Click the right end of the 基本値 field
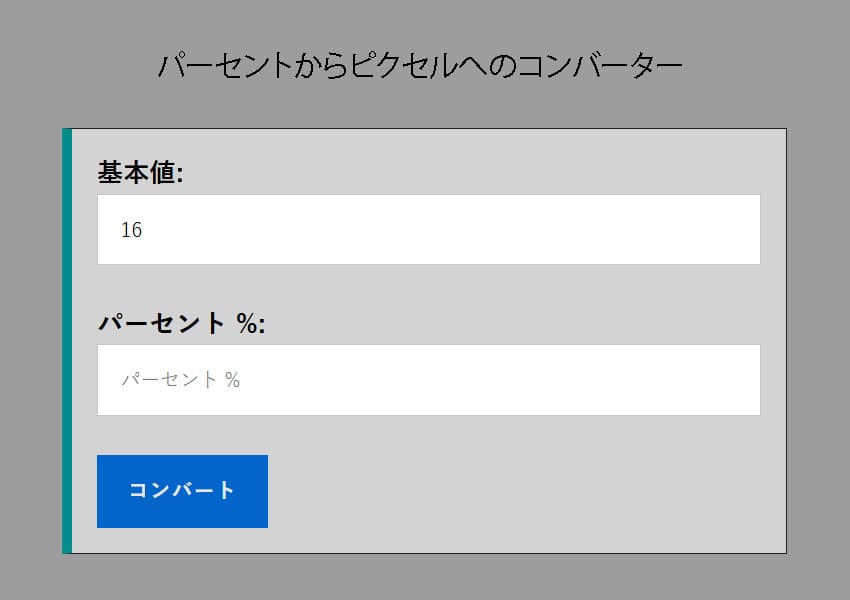 pyautogui.click(x=740, y=229)
